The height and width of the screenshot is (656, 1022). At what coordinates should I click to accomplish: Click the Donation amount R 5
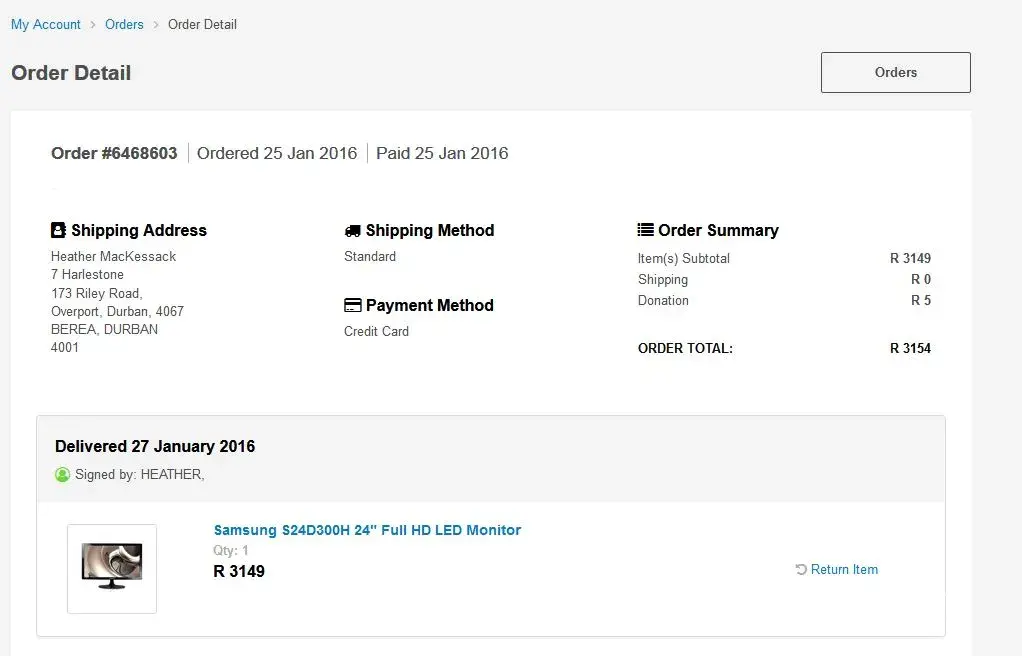point(920,300)
